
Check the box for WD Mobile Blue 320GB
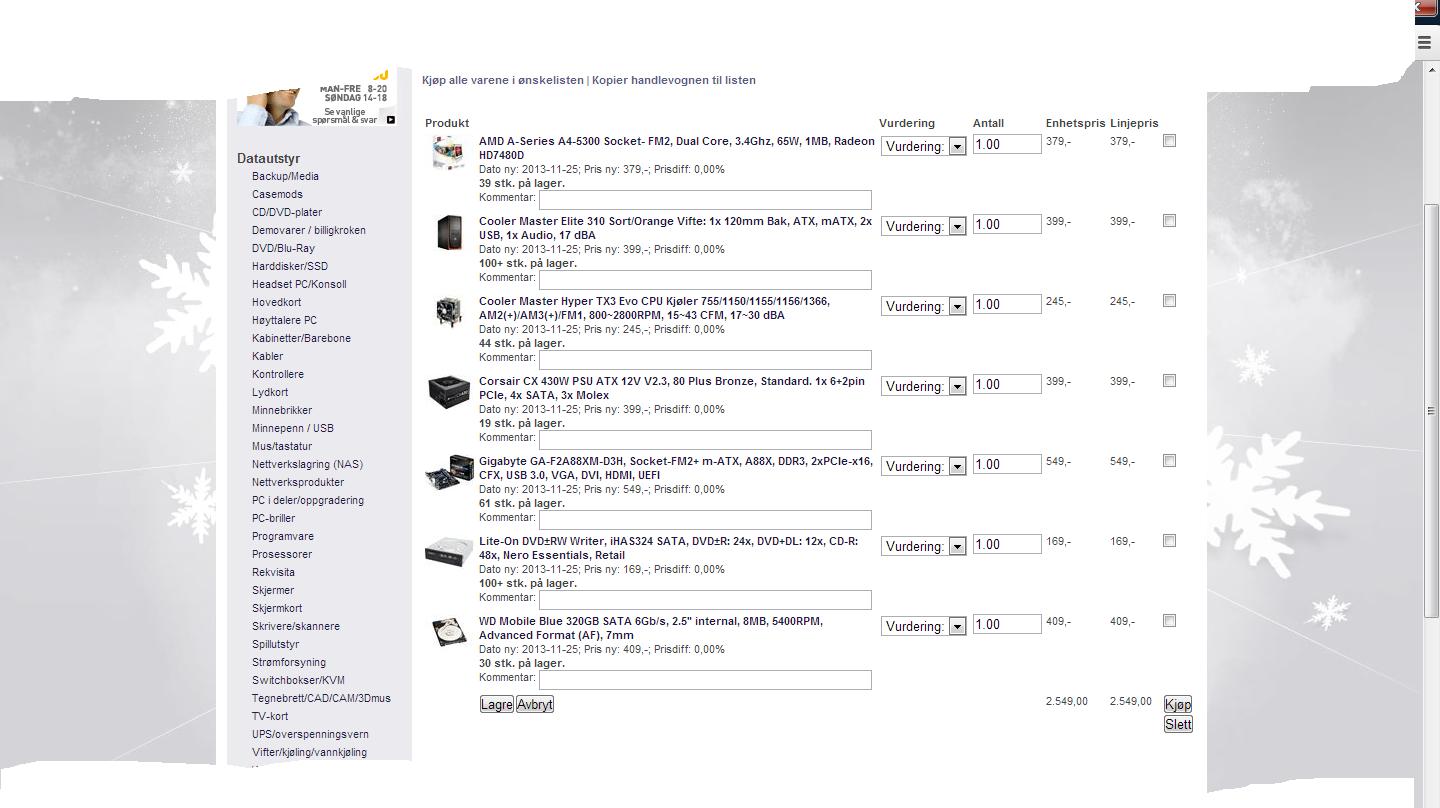(x=1169, y=621)
